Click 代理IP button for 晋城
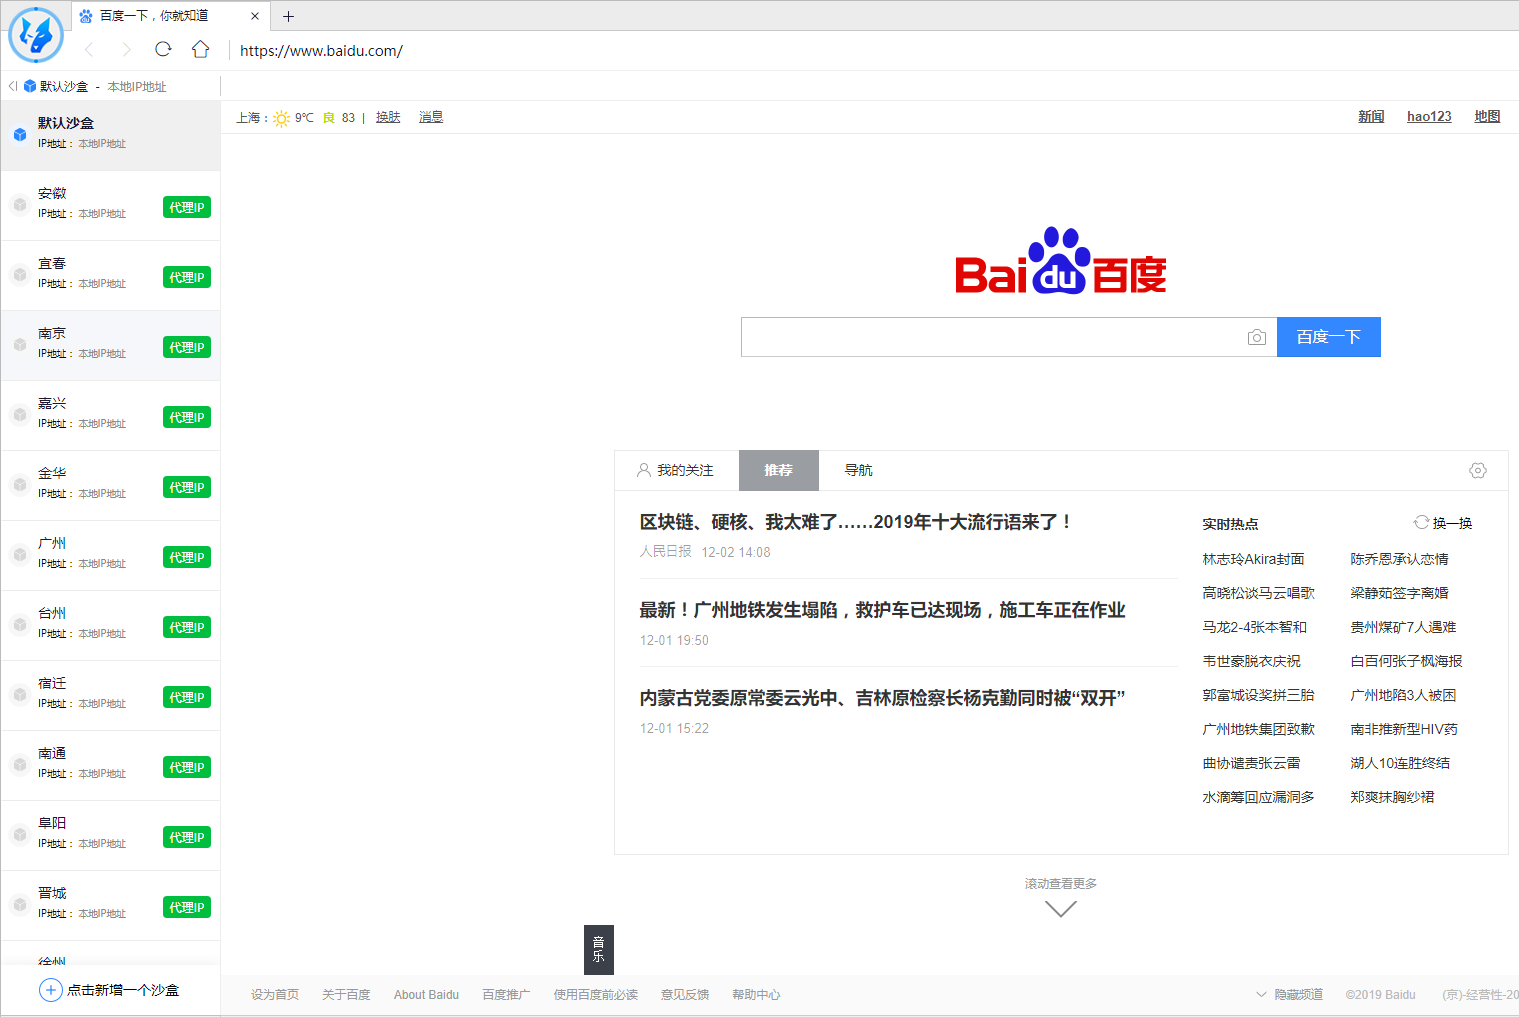Screen dimensions: 1519x1017 click(x=187, y=907)
